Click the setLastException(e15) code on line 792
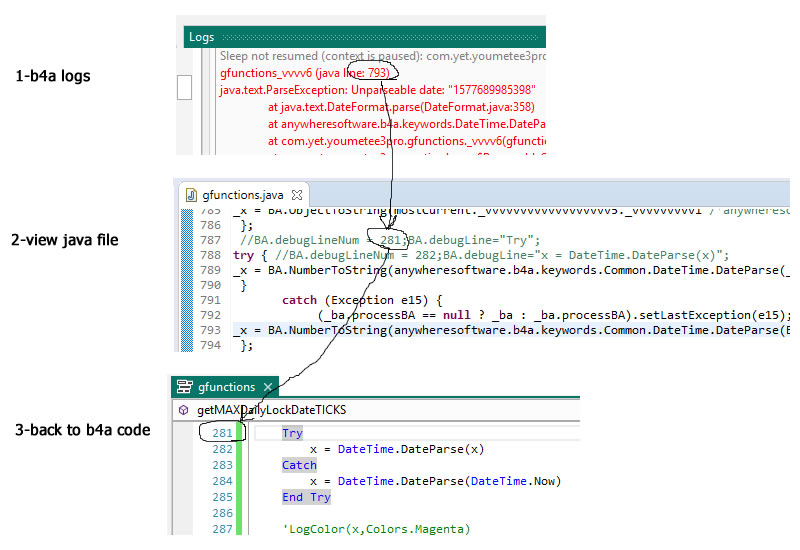This screenshot has width=800, height=550. coord(711,315)
